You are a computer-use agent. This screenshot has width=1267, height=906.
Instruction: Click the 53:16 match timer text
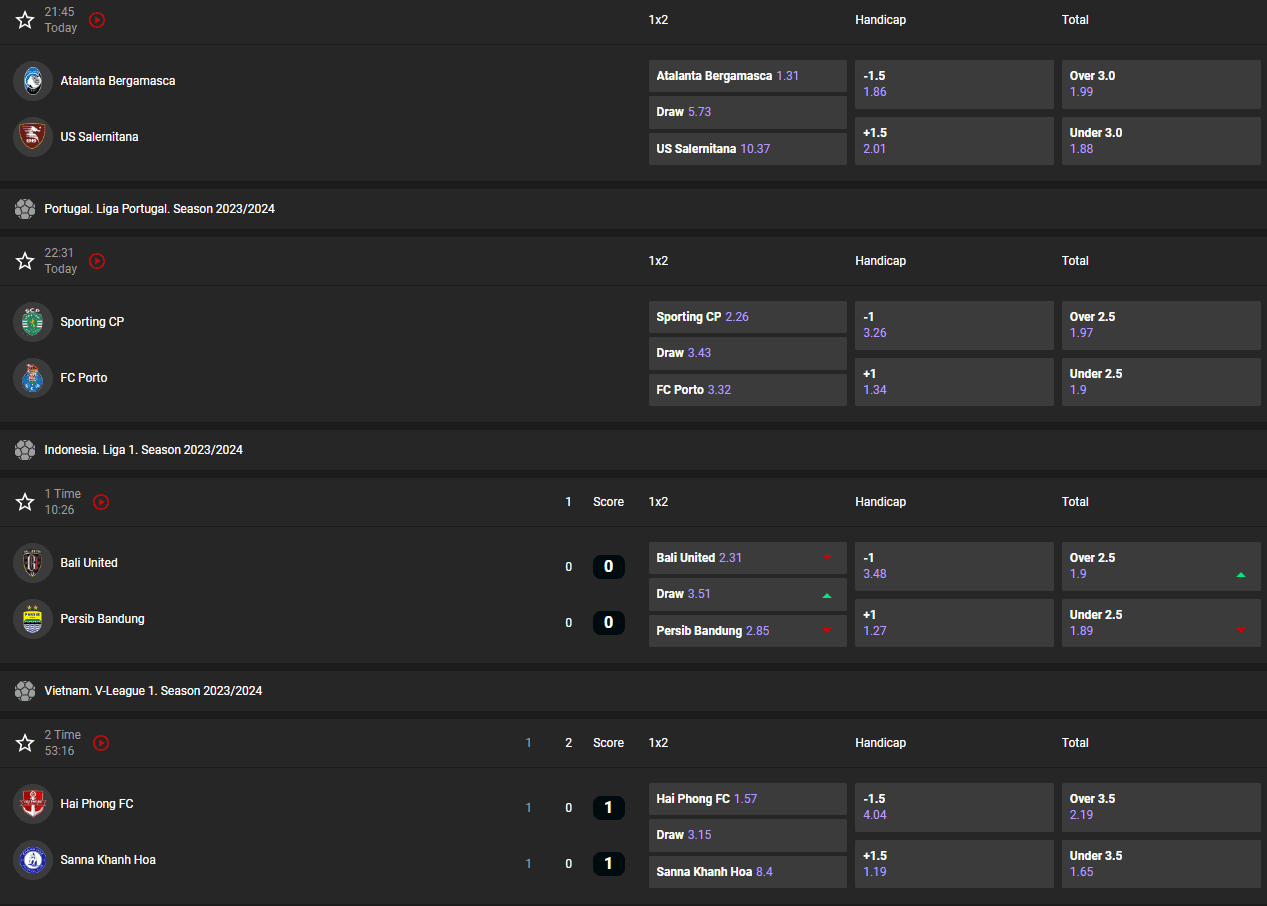(60, 751)
